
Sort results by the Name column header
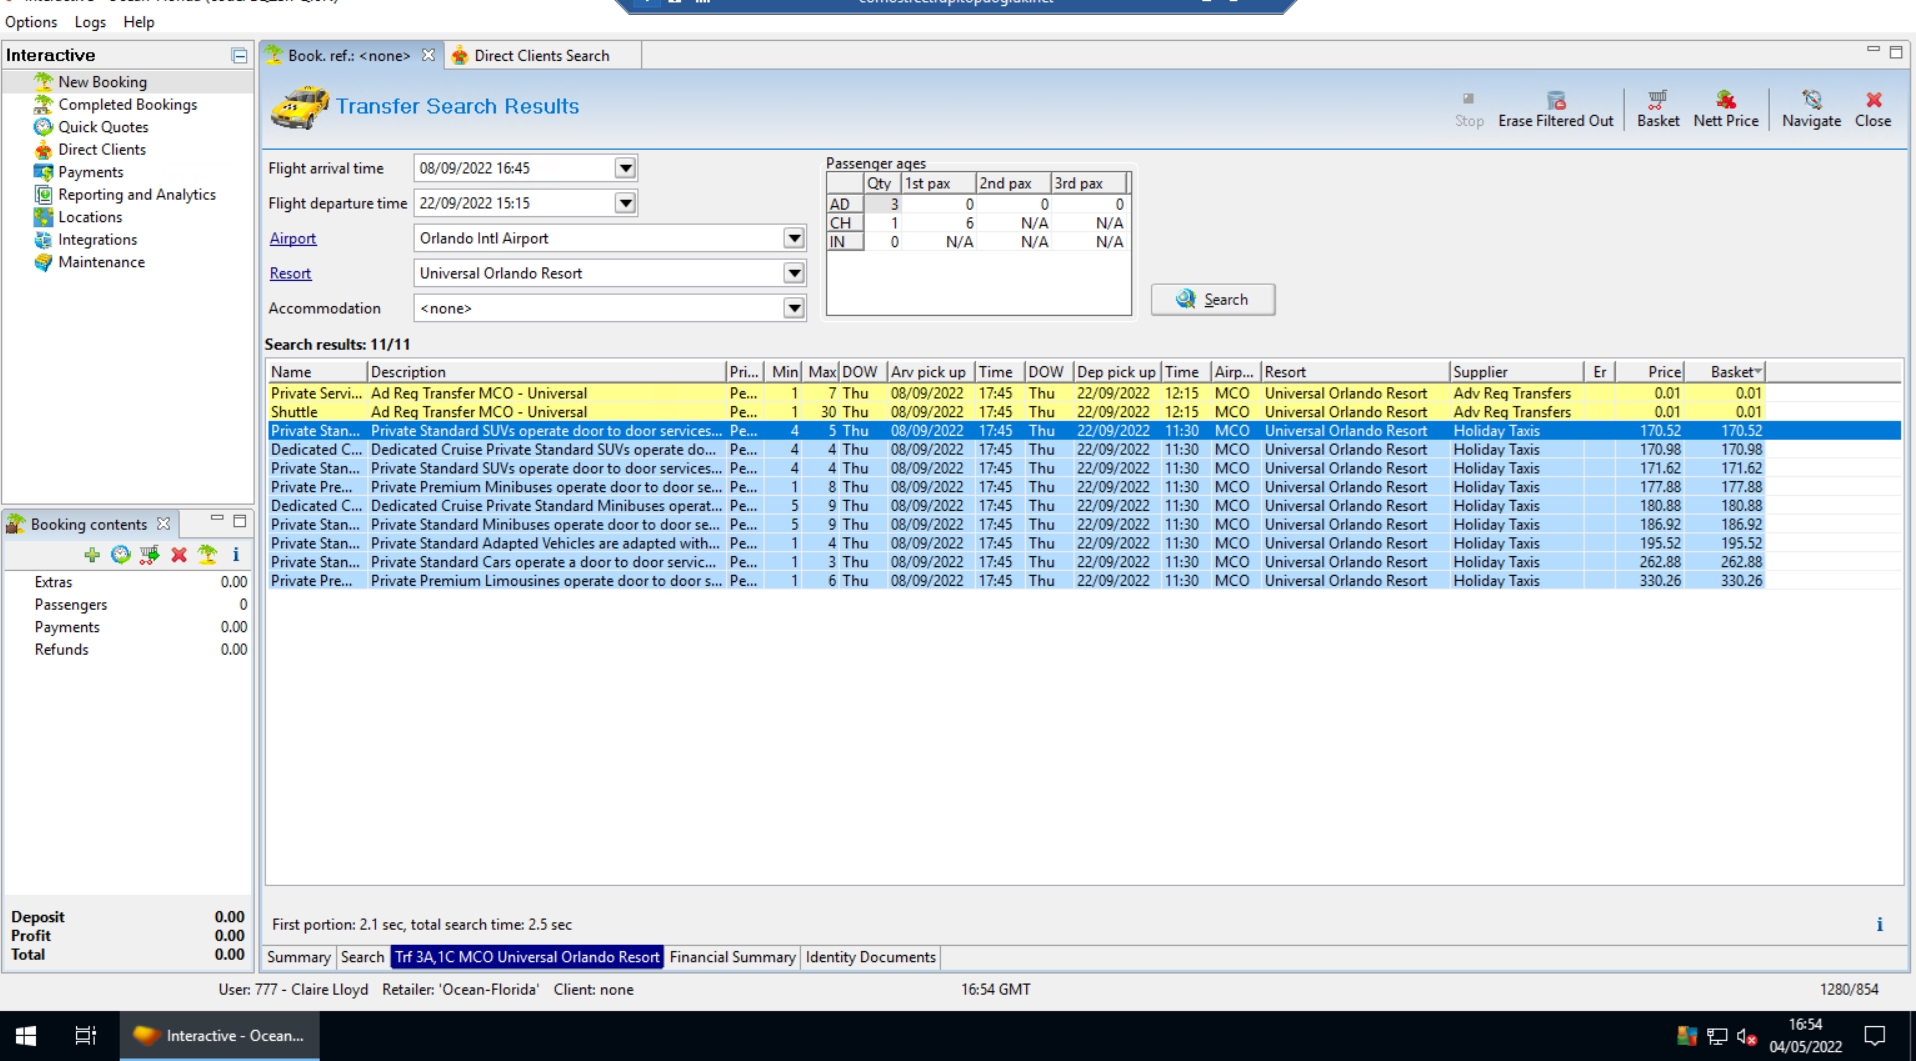point(317,372)
